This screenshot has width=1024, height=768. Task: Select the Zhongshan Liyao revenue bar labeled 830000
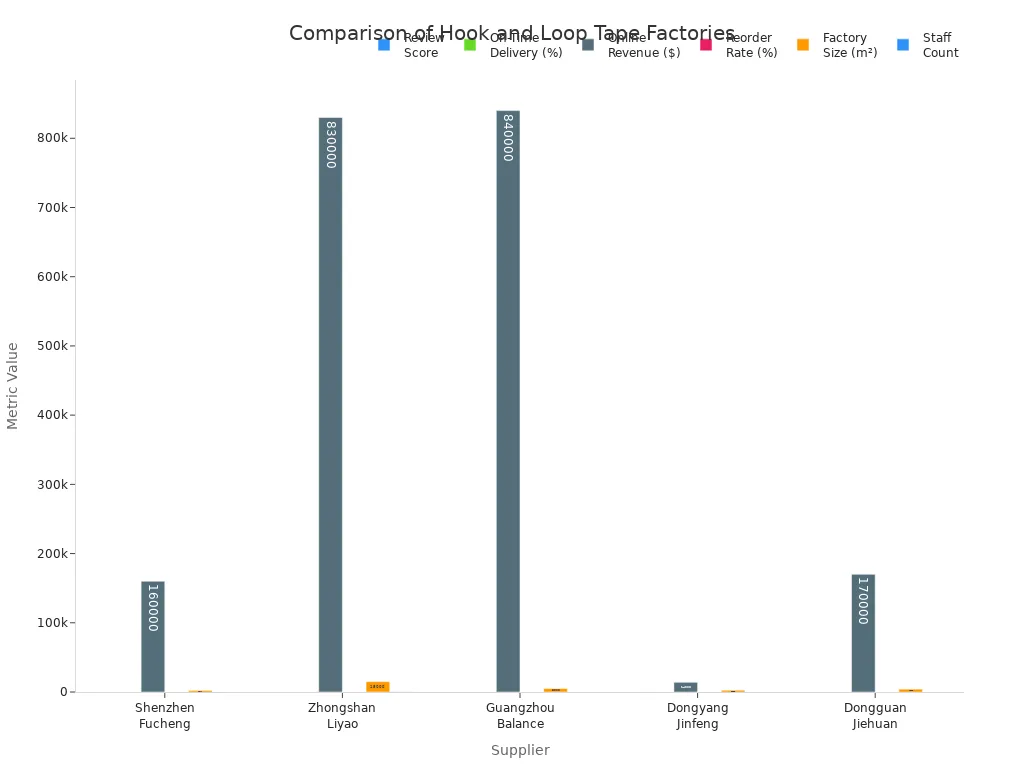click(x=330, y=400)
